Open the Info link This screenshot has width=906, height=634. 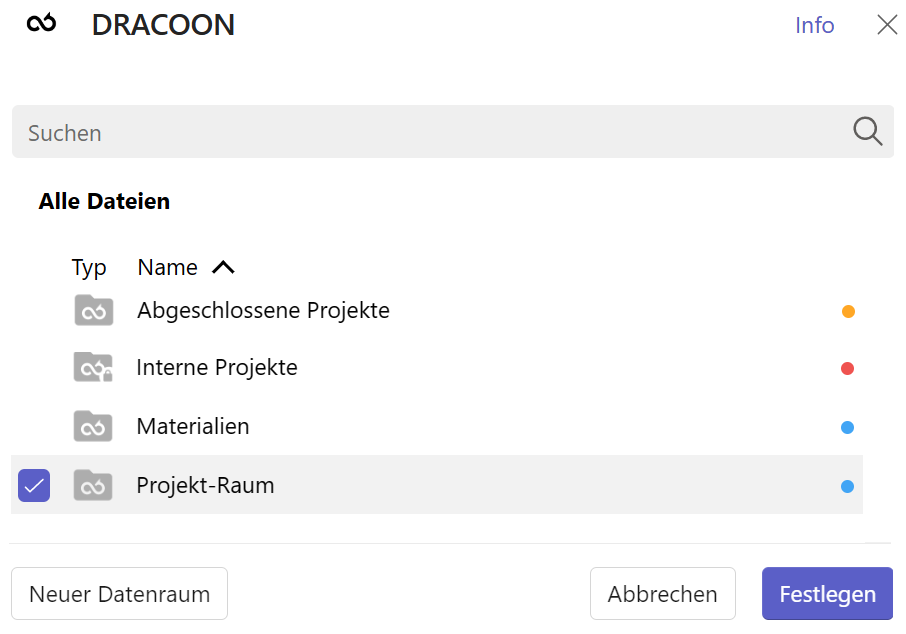point(815,25)
